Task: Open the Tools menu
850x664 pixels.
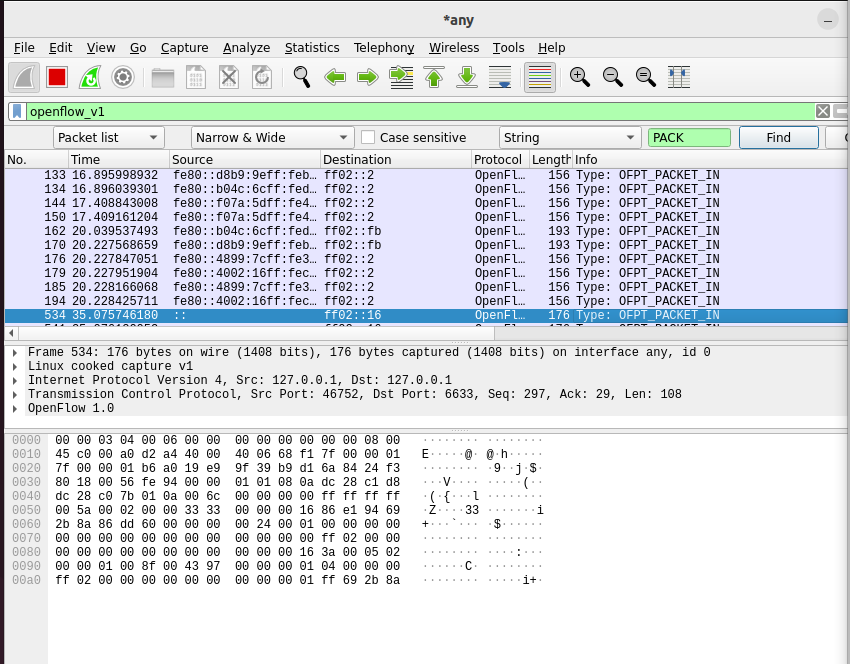Action: coord(508,48)
